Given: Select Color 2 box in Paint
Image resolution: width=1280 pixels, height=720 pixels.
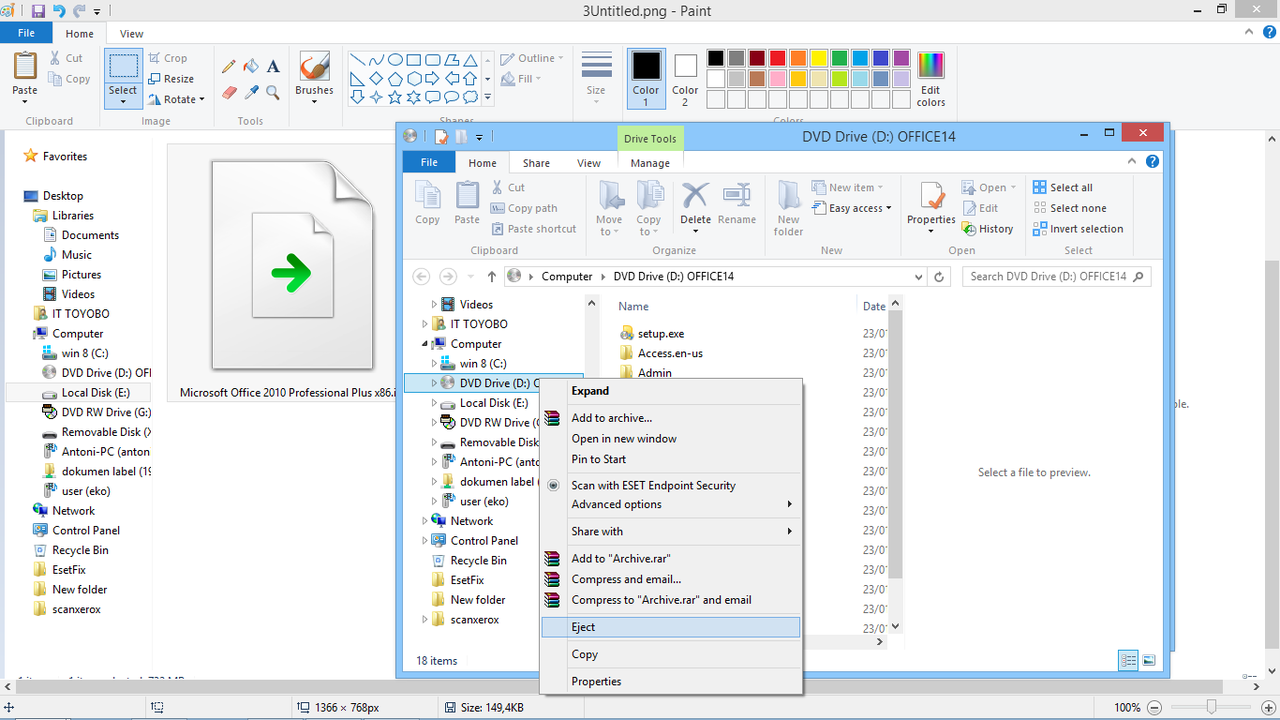Looking at the screenshot, I should coord(685,78).
